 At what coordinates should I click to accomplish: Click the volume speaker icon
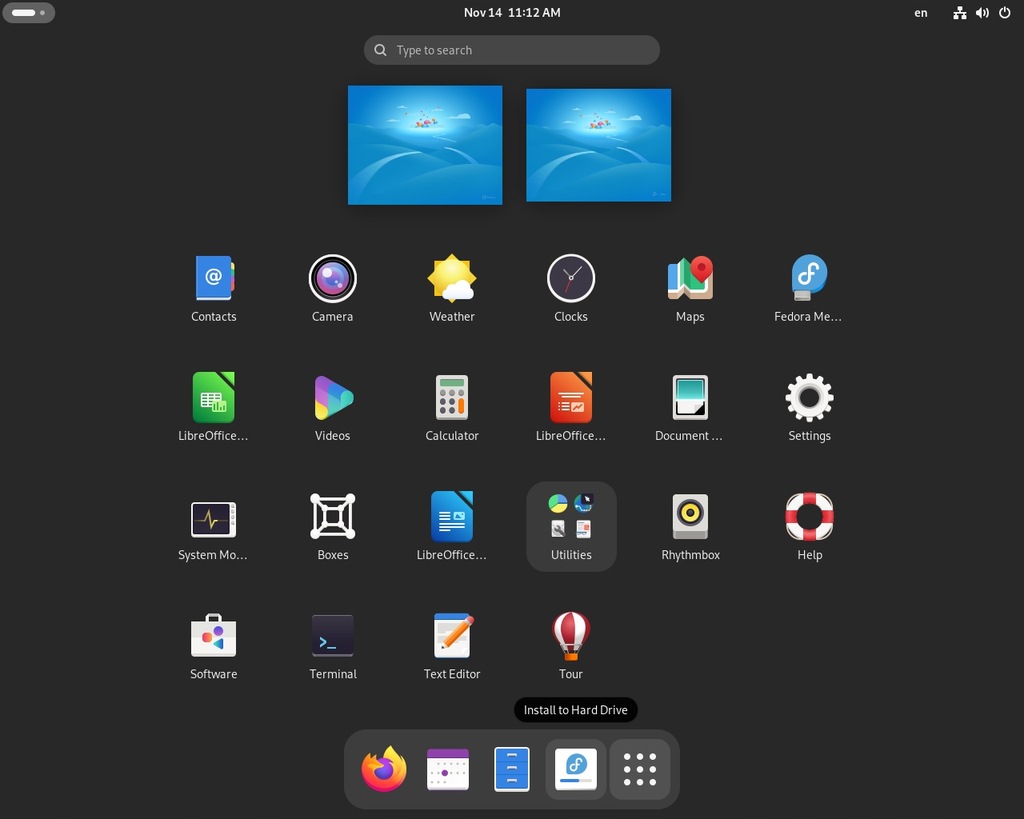[982, 12]
